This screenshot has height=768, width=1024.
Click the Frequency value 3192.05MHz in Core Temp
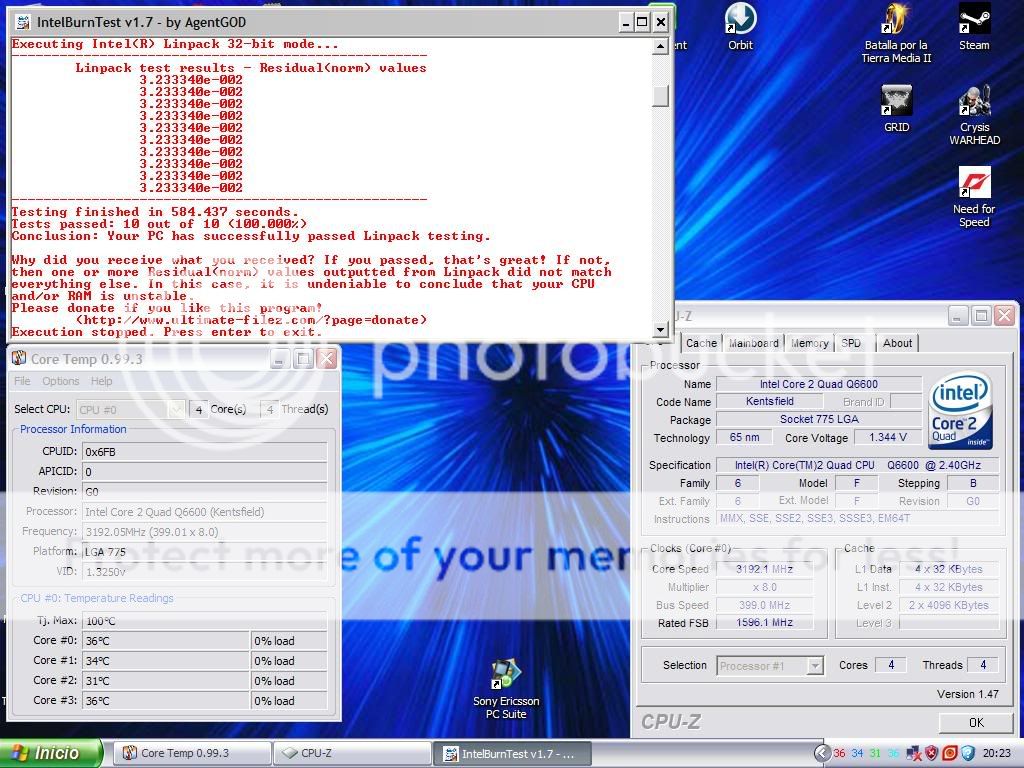(204, 532)
